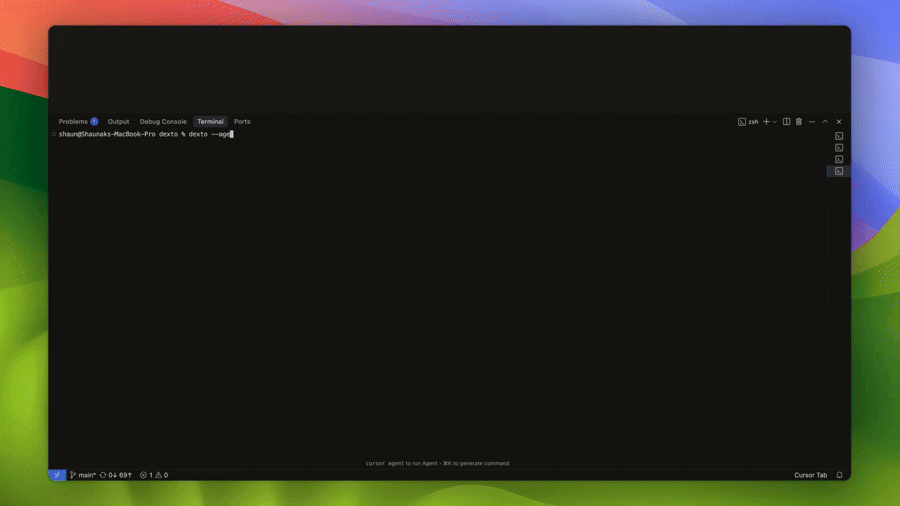This screenshot has height=506, width=900.
Task: Toggle Cursor Tab in the status bar
Action: click(x=810, y=475)
